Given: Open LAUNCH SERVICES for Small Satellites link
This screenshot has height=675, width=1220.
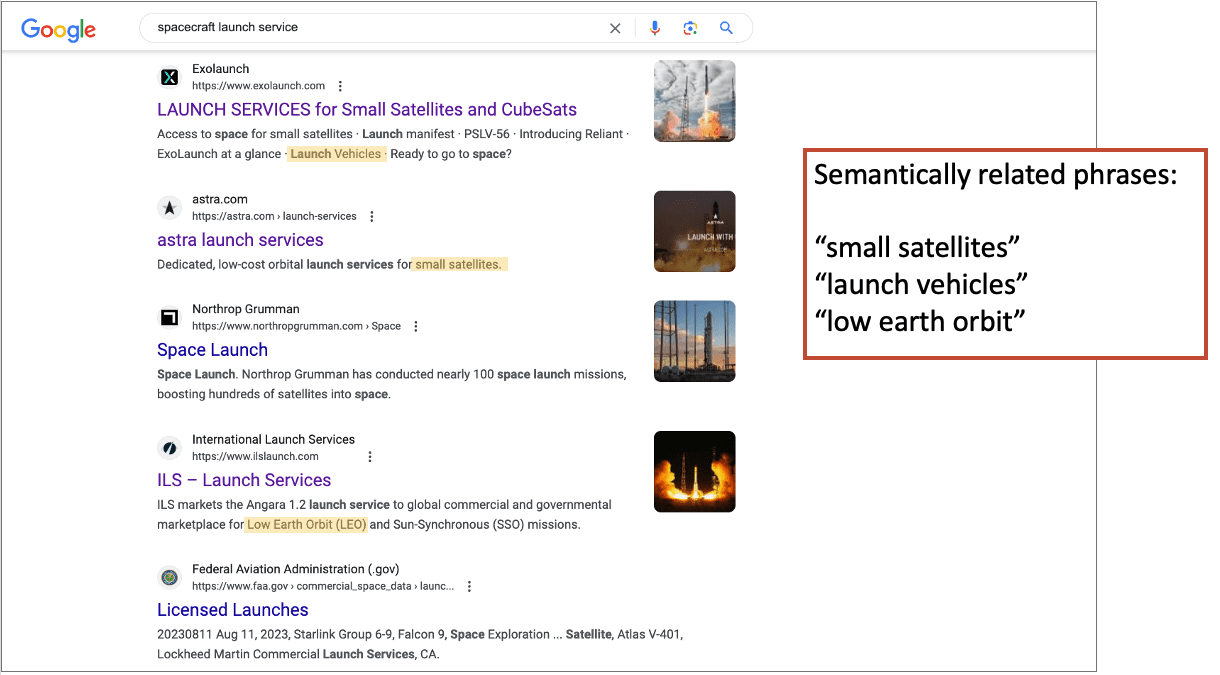Looking at the screenshot, I should (x=366, y=110).
